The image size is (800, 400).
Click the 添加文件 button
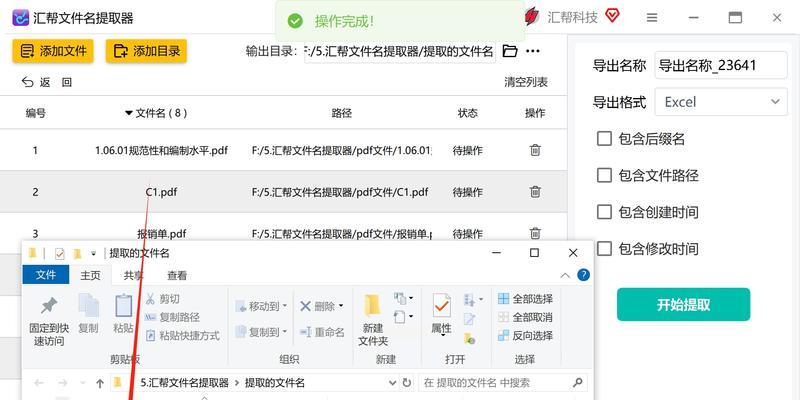tap(53, 51)
